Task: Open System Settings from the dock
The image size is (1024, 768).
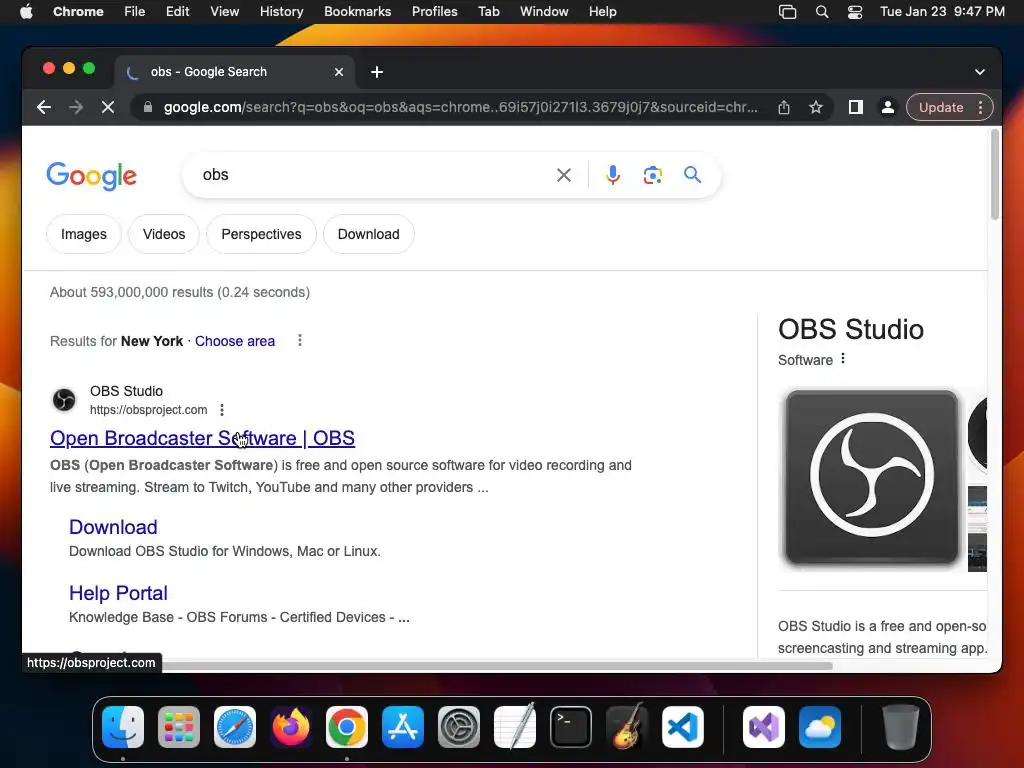Action: click(459, 727)
